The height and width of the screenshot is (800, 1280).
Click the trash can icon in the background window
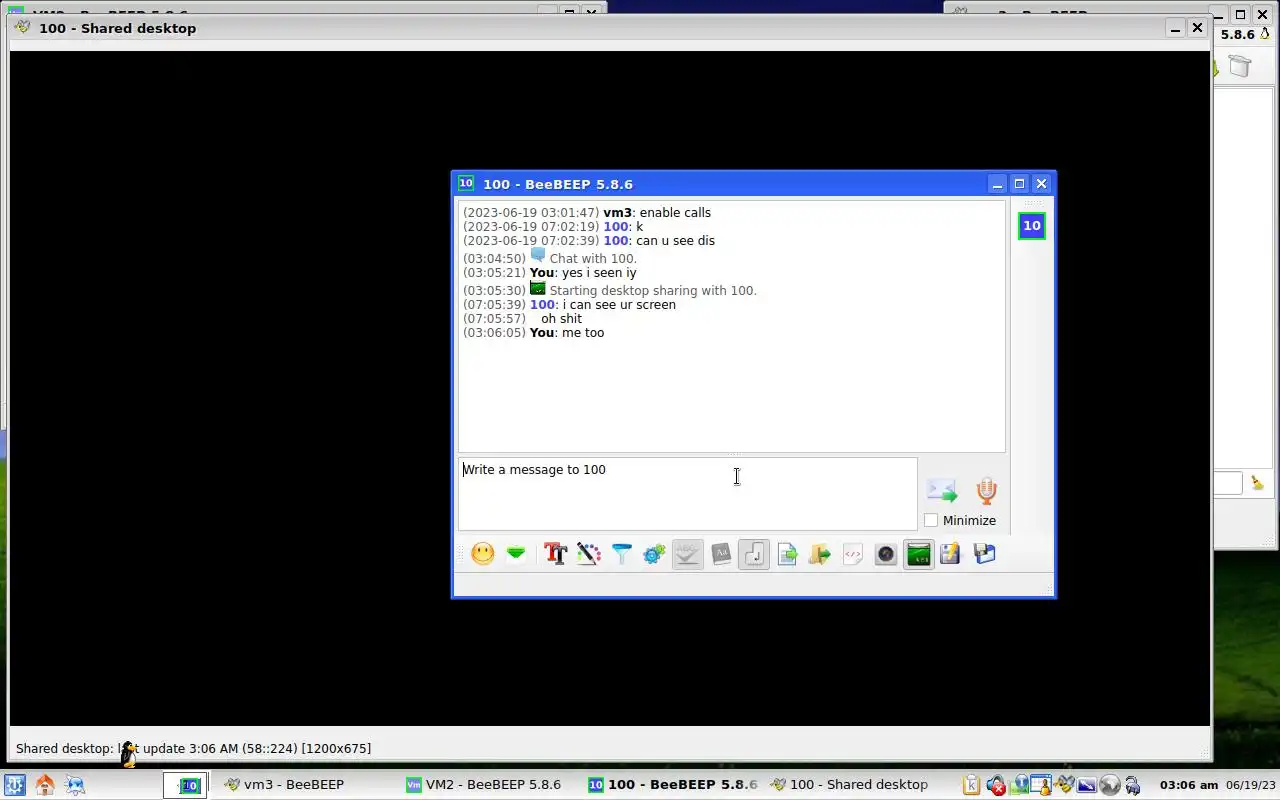(1240, 66)
